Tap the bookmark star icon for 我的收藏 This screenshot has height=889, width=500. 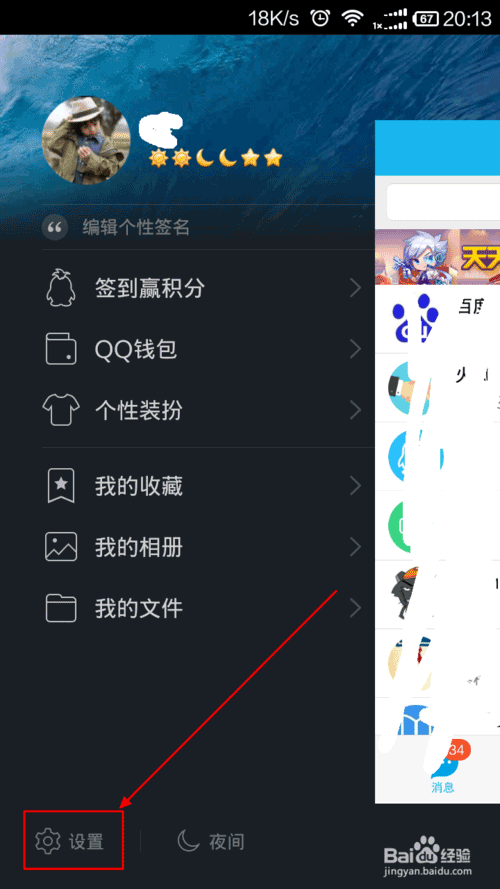[x=61, y=486]
